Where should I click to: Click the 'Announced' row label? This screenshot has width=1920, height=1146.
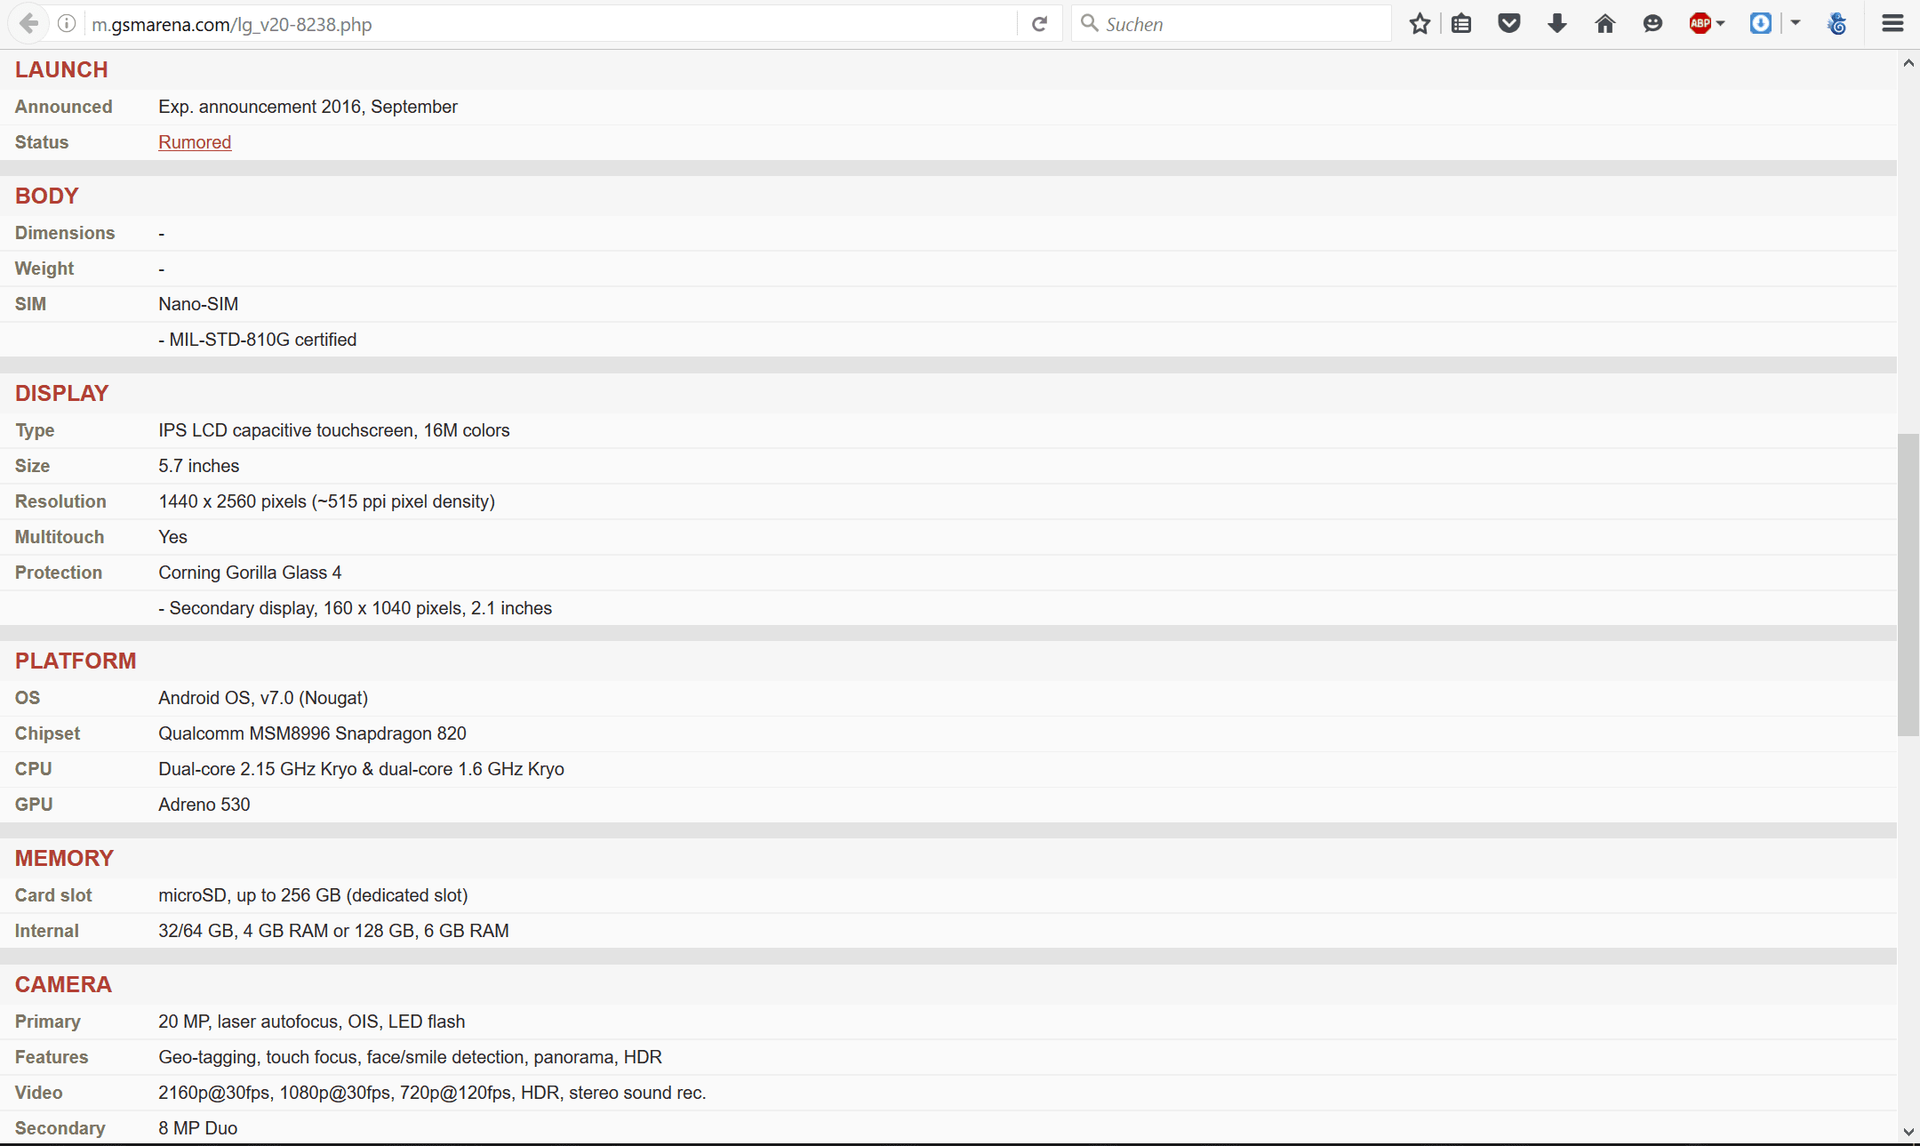63,107
